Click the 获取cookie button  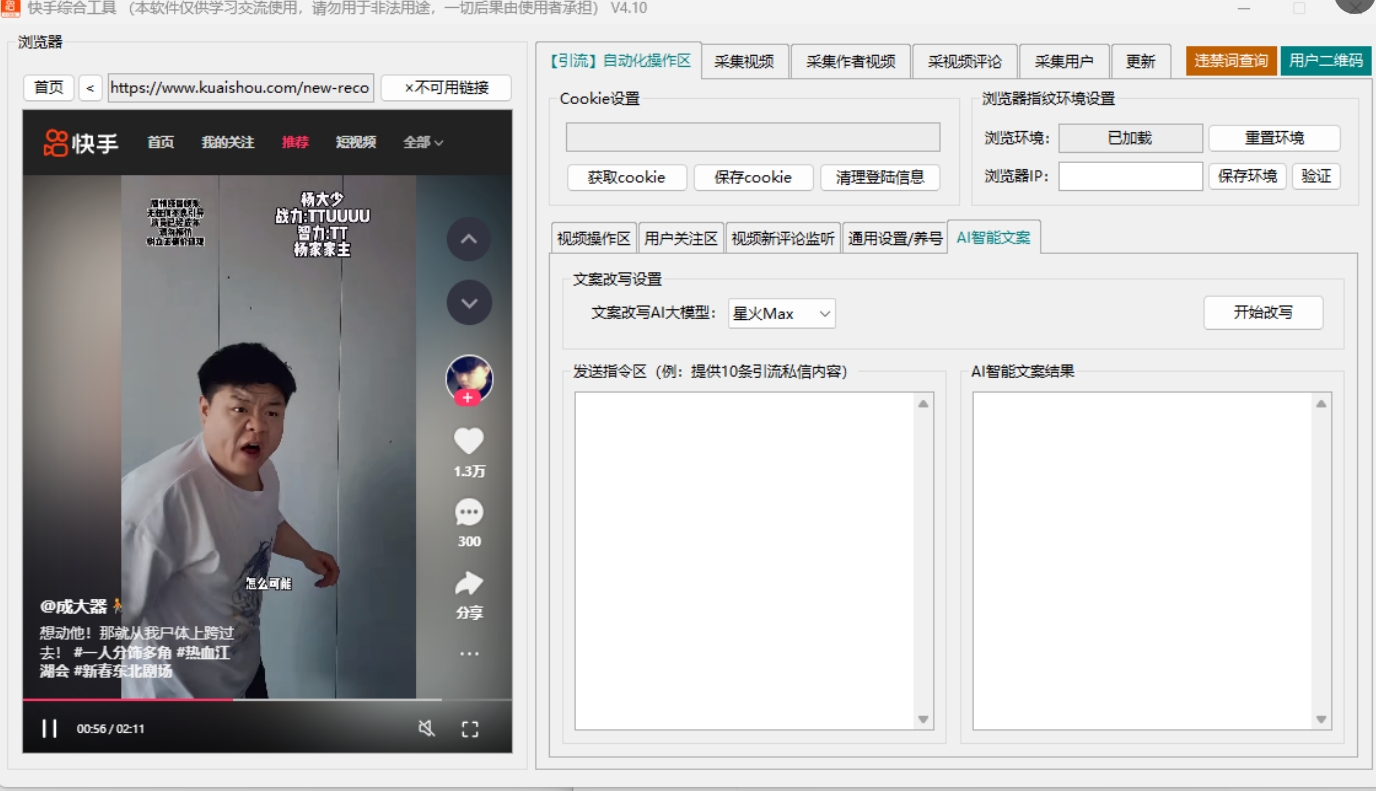(626, 178)
